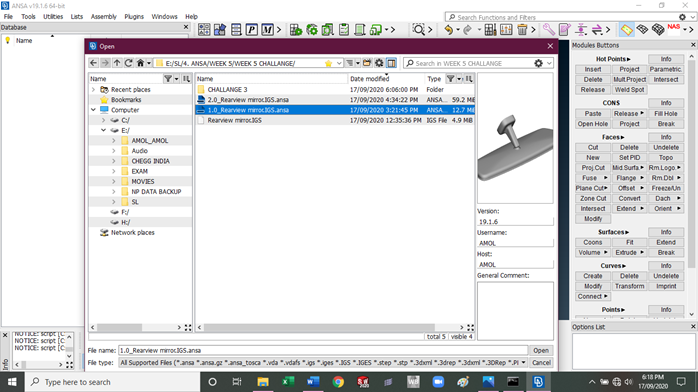This screenshot has width=698, height=392.
Task: Refresh the current folder listing
Action: (x=128, y=63)
